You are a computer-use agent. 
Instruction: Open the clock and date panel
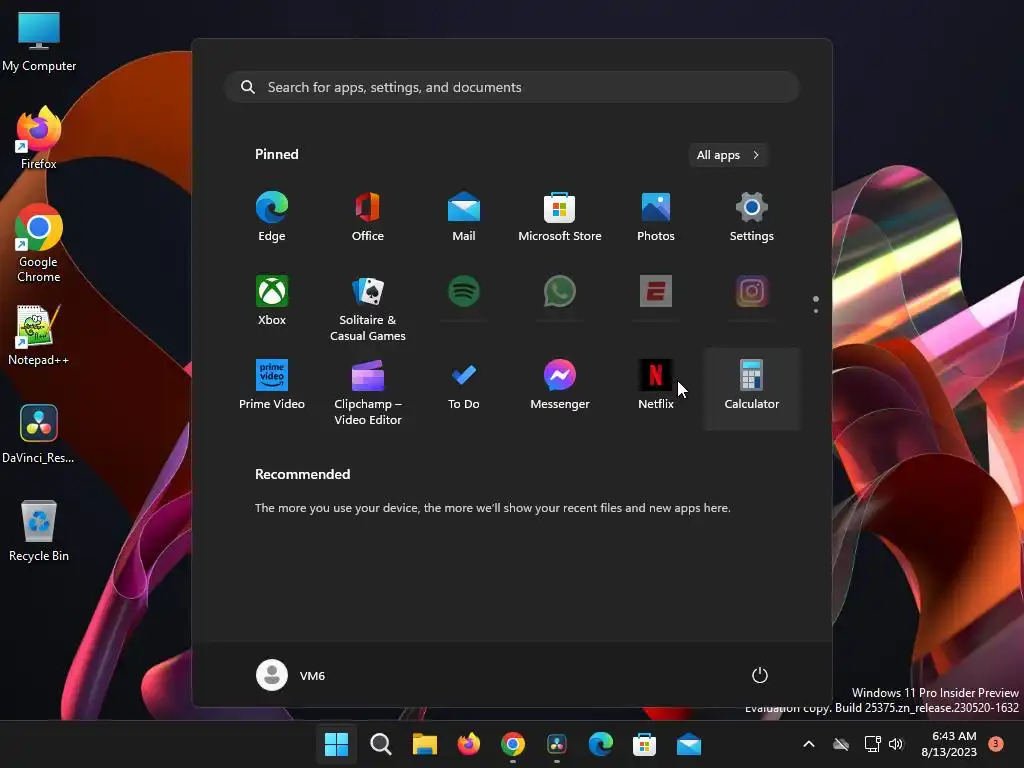click(x=949, y=744)
